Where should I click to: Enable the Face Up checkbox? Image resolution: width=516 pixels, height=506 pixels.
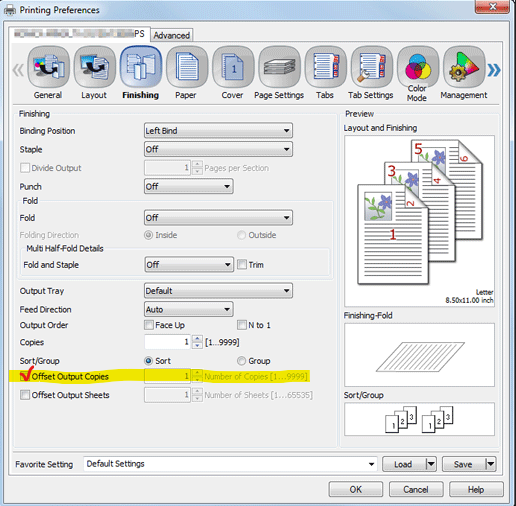(x=149, y=325)
